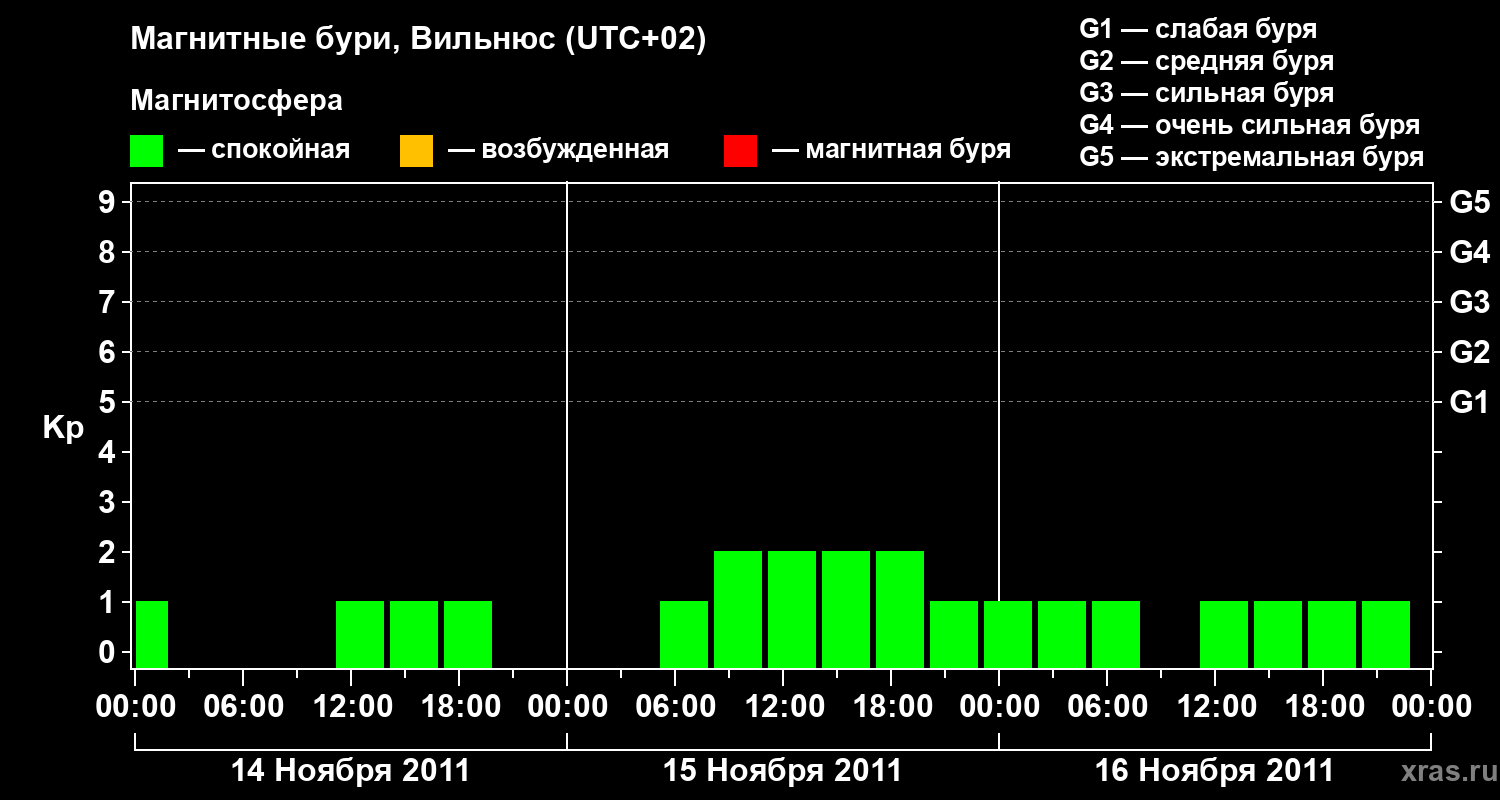Click the 'G5 — экстремальная буря' legend line
The height and width of the screenshot is (800, 1500).
click(1252, 157)
